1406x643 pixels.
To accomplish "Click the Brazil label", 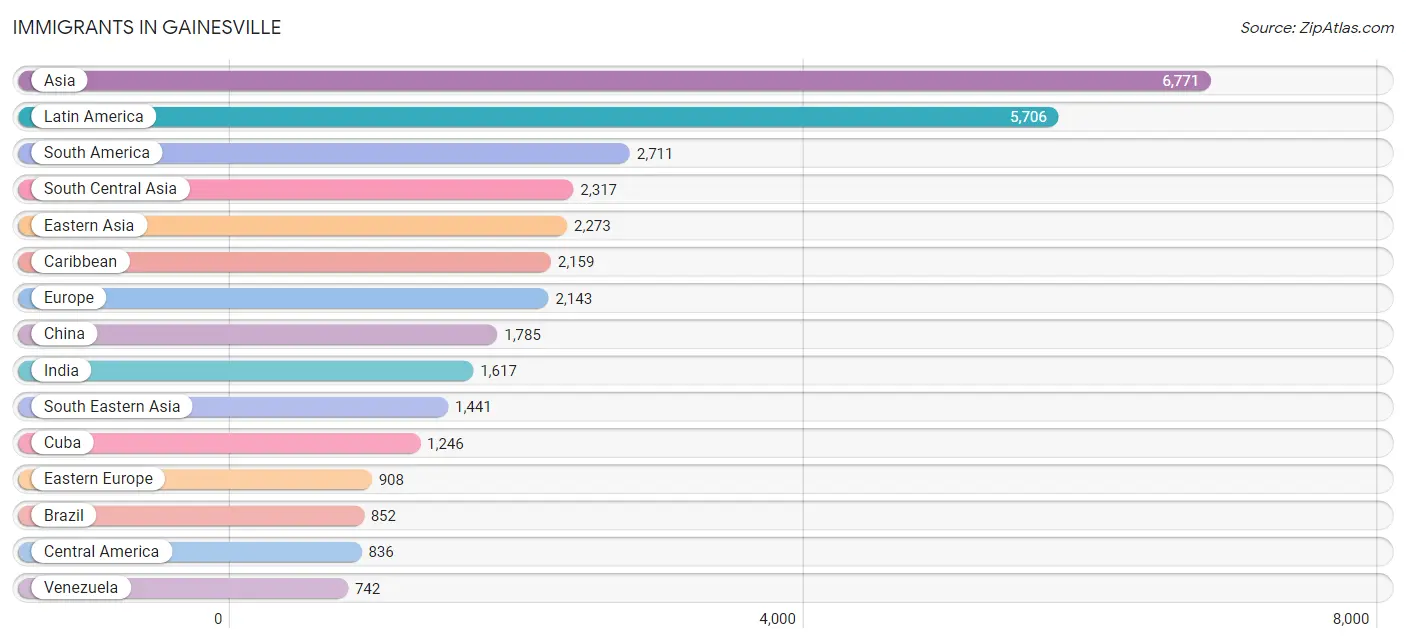I will tap(63, 515).
